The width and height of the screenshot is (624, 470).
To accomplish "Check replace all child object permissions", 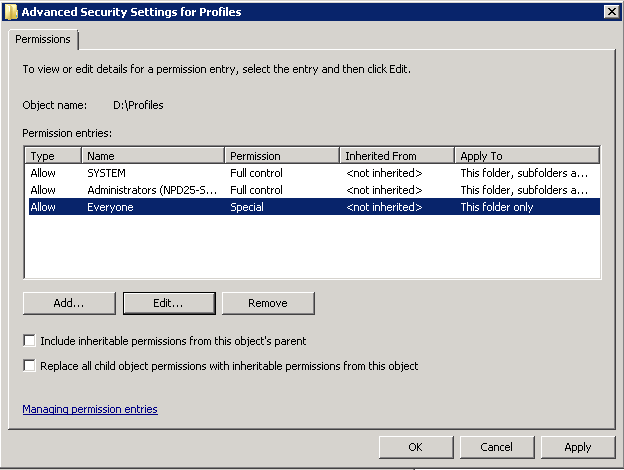I will coord(29,365).
